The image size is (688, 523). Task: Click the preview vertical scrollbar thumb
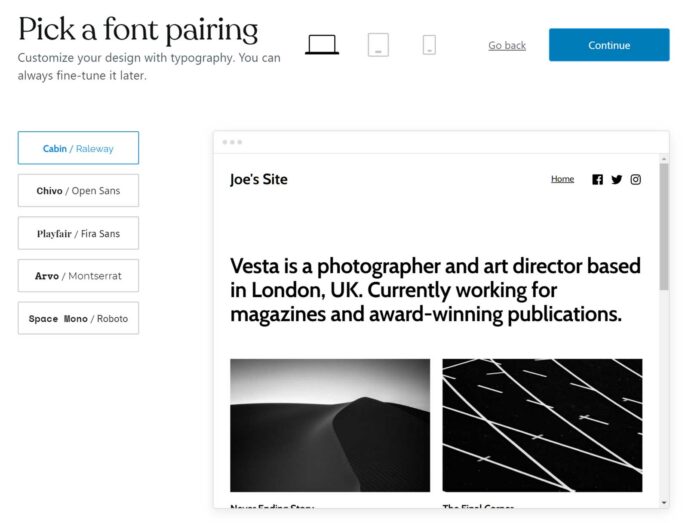tap(664, 226)
